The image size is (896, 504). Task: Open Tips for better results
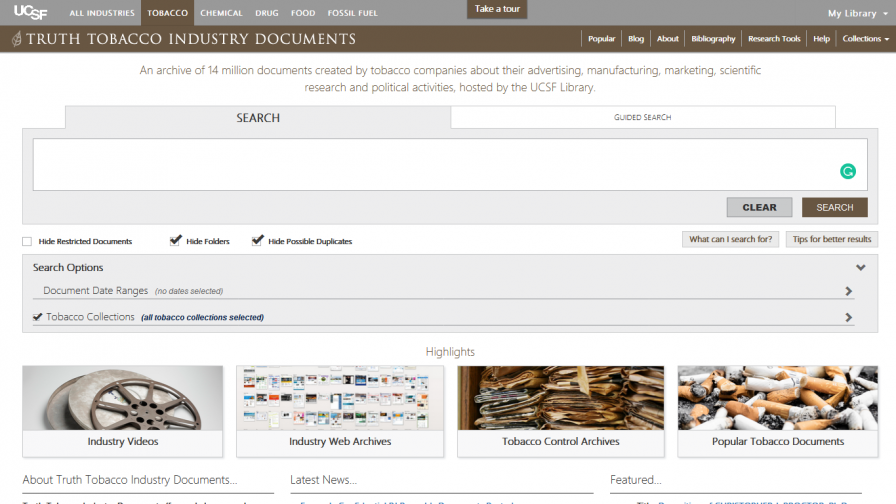(x=831, y=239)
